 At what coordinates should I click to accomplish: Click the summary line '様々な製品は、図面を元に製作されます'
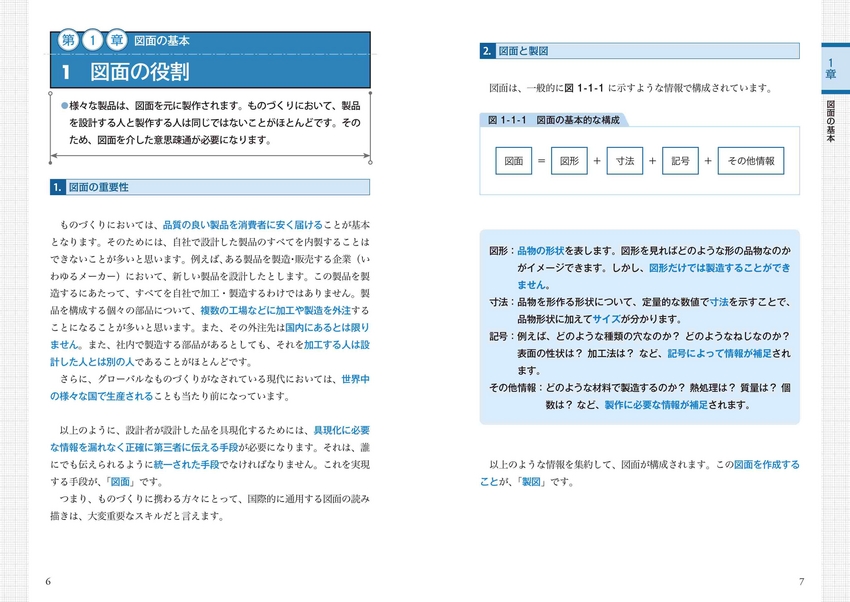click(x=154, y=106)
